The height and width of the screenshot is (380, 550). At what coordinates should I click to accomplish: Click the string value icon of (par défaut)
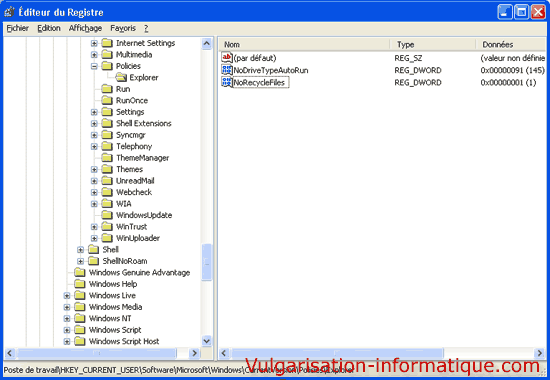point(227,58)
